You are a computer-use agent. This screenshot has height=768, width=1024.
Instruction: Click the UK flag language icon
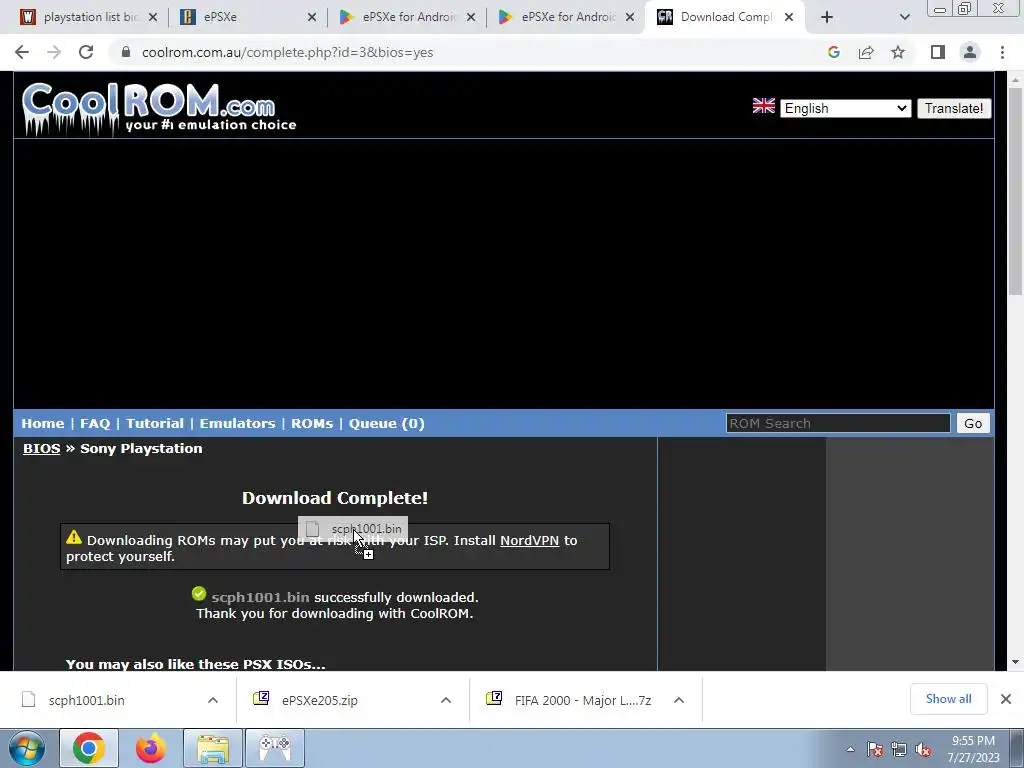(x=763, y=106)
